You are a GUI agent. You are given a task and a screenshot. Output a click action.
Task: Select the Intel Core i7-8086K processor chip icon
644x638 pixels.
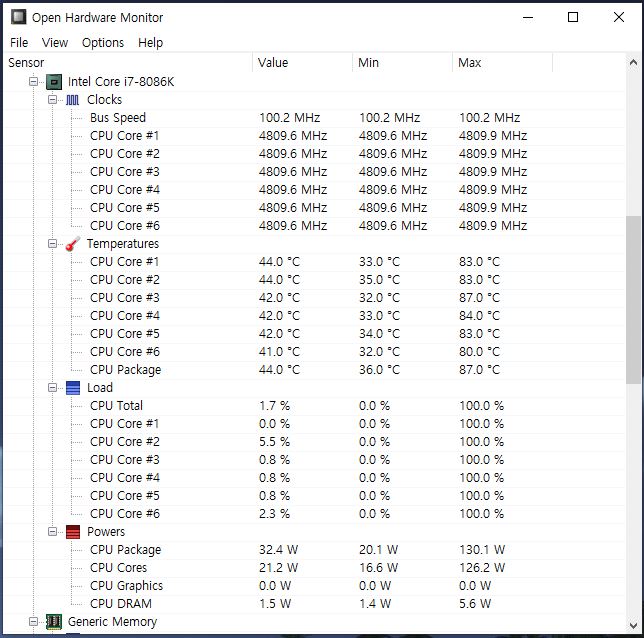tap(54, 82)
